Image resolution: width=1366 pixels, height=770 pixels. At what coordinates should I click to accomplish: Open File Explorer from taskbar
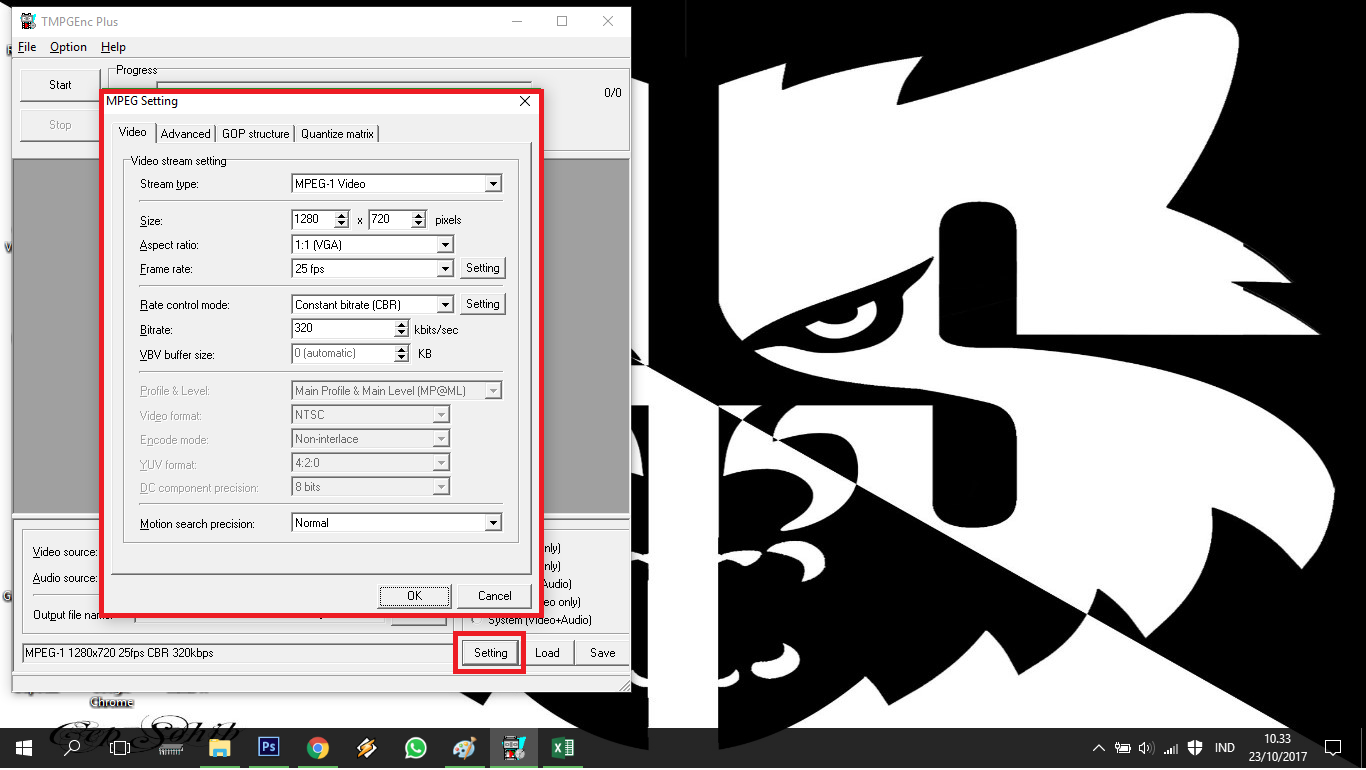pyautogui.click(x=220, y=747)
